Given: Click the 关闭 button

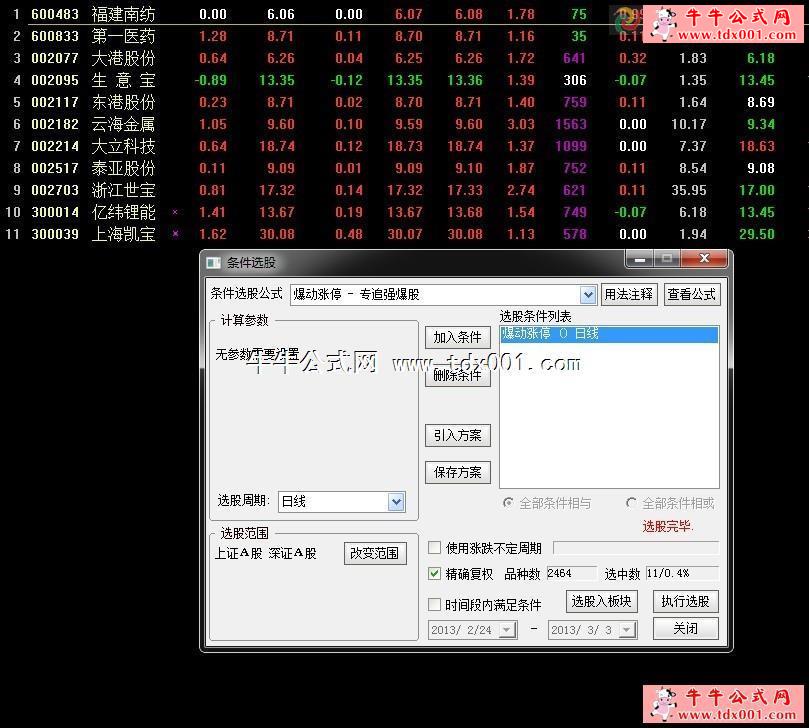Looking at the screenshot, I should point(686,628).
